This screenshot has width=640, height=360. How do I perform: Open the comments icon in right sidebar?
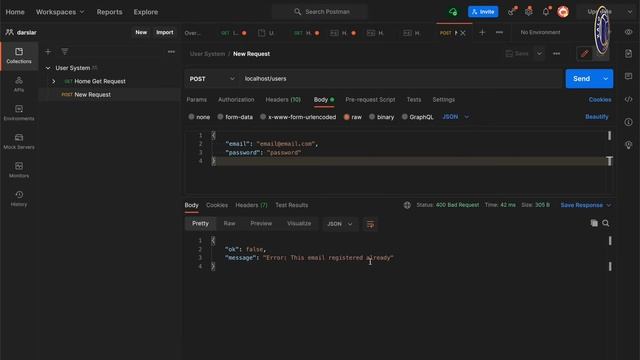tap(628, 76)
